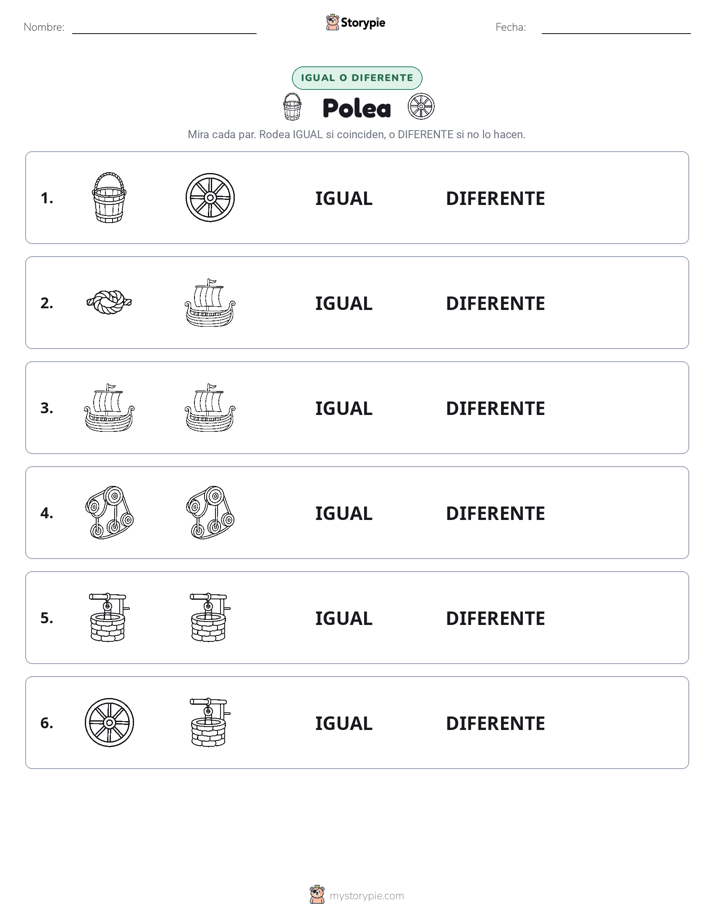Click the bucket icon in row 1
The width and height of the screenshot is (714, 924).
pyautogui.click(x=109, y=197)
